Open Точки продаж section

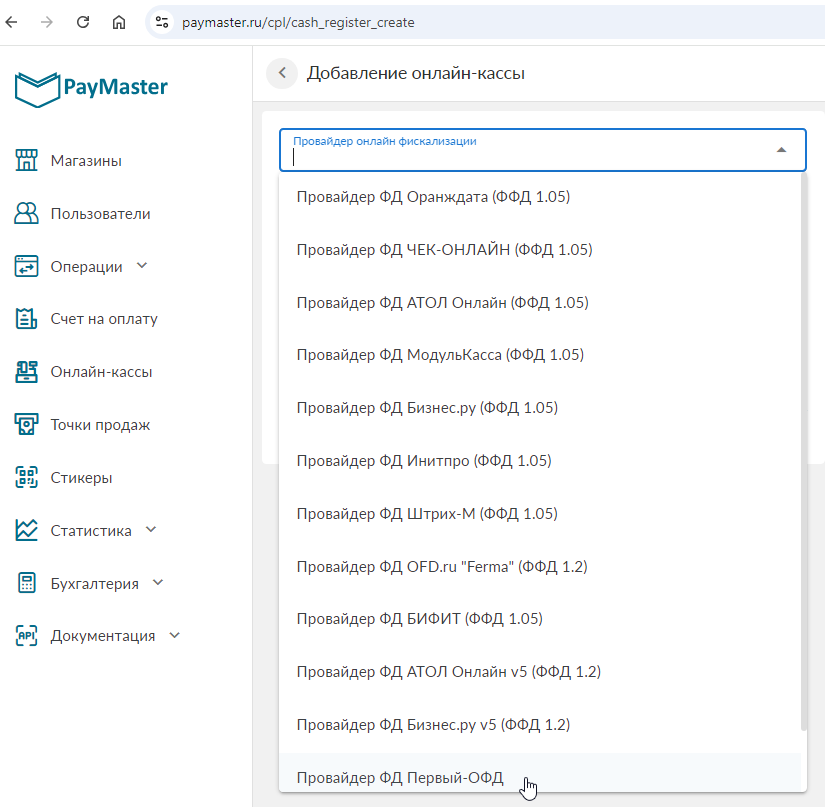100,425
